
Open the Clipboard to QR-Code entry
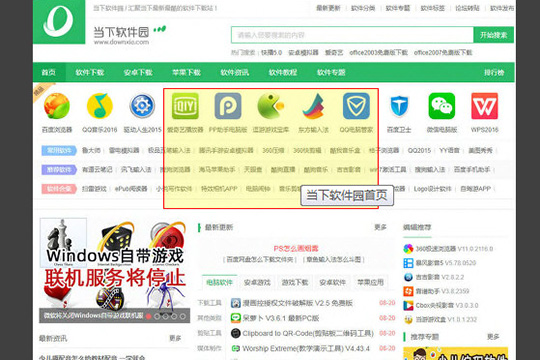(x=308, y=333)
